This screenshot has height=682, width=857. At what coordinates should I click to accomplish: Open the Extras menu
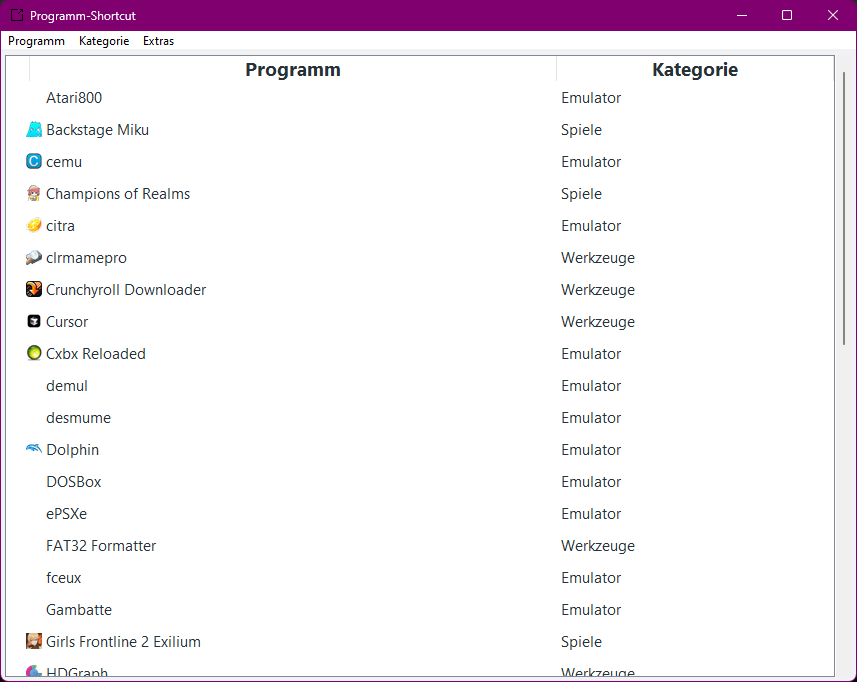158,41
